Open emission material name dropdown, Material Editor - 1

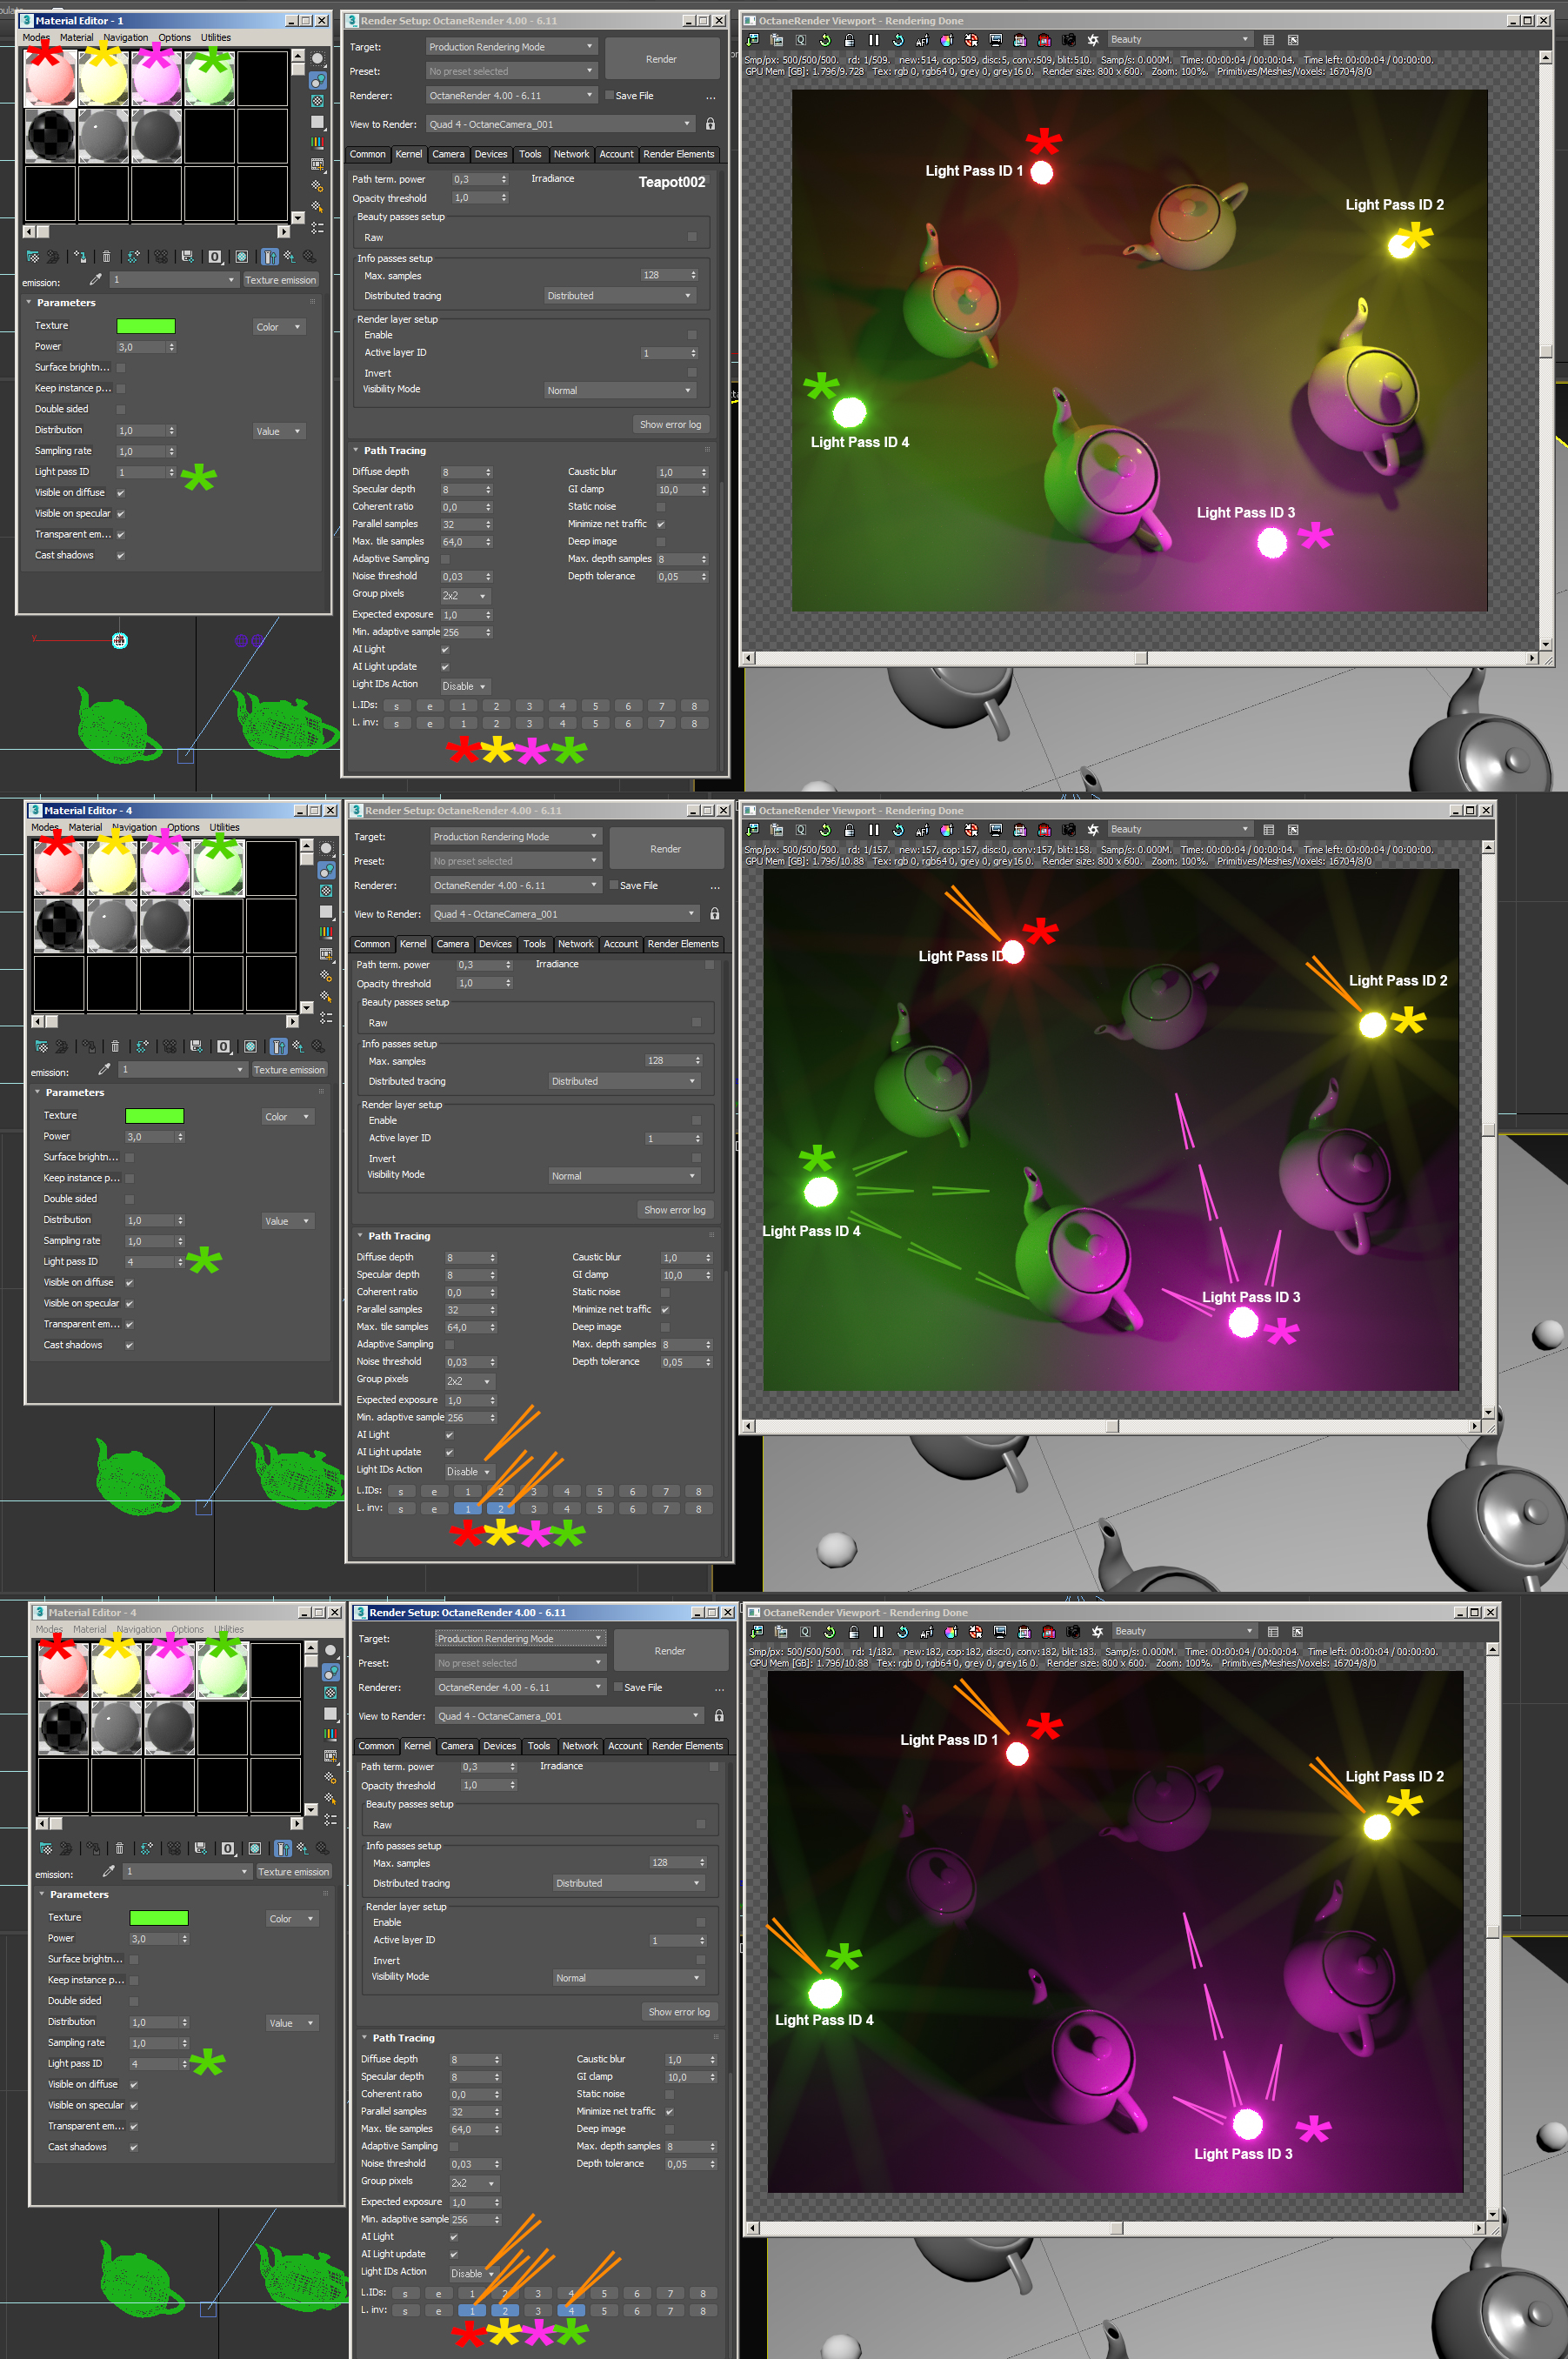[x=174, y=280]
